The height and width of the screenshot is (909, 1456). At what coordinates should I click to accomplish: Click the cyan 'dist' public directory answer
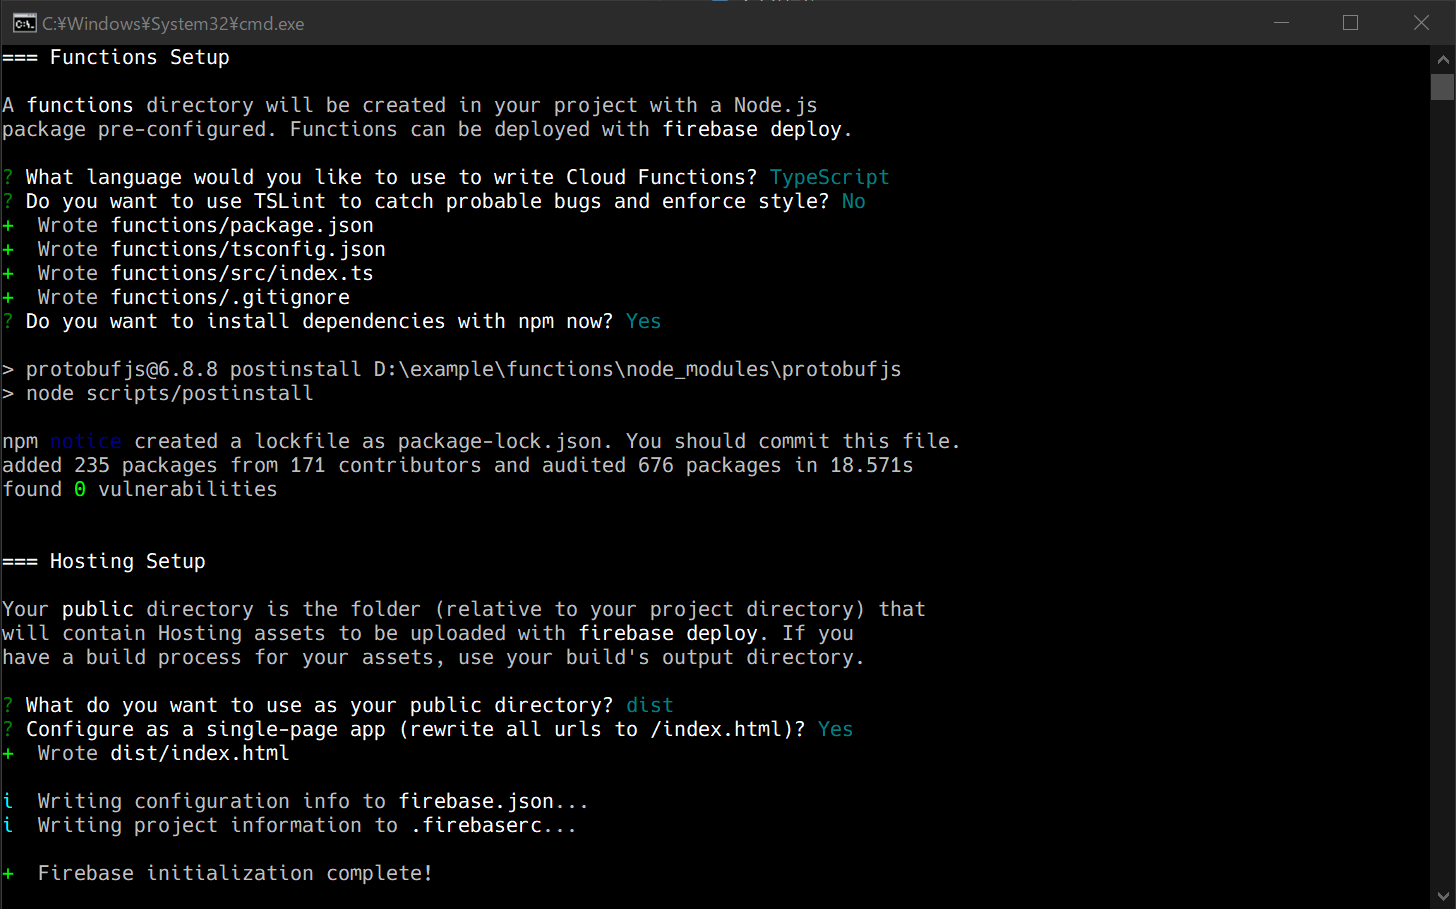(649, 705)
